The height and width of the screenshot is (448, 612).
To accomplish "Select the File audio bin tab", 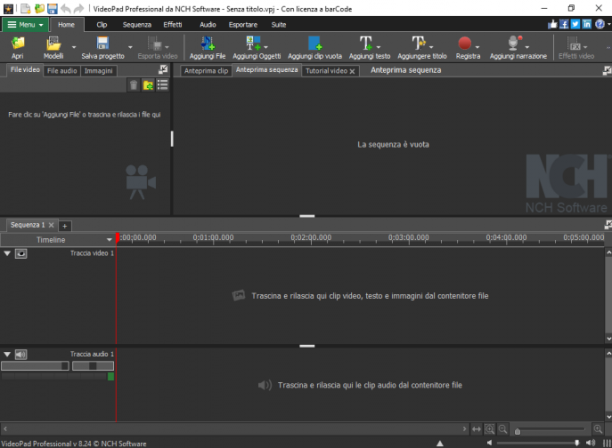I will (62, 71).
